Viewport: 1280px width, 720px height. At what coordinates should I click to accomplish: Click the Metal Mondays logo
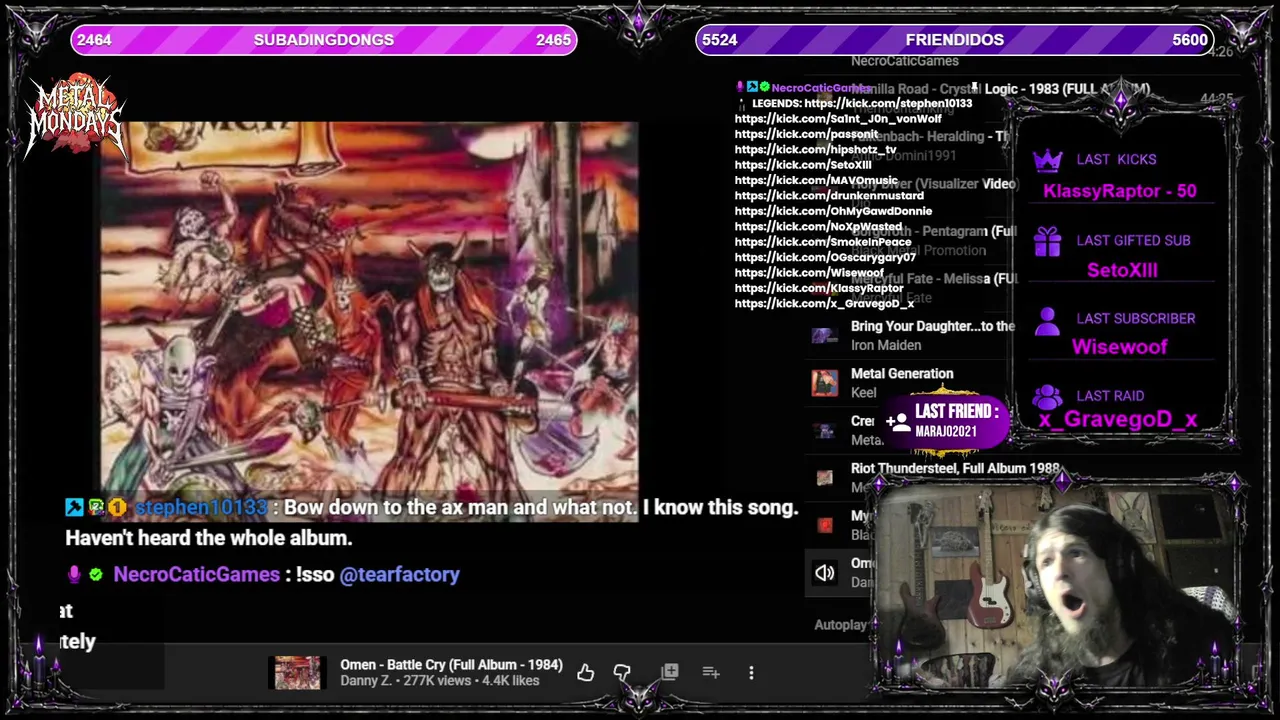(76, 117)
